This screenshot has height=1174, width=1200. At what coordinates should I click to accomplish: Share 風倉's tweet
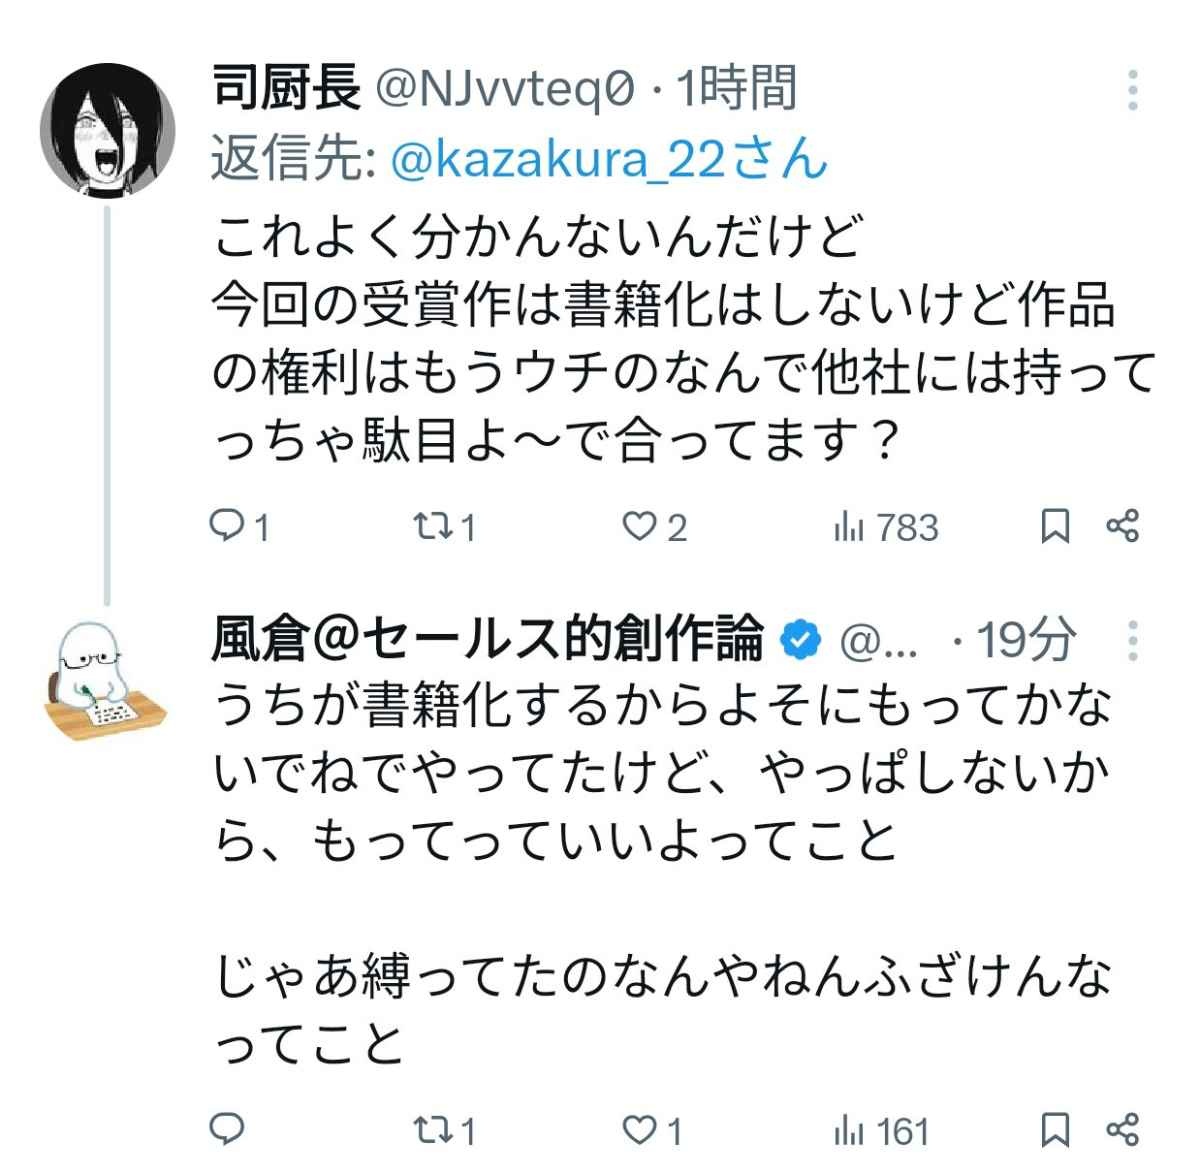click(1123, 1129)
